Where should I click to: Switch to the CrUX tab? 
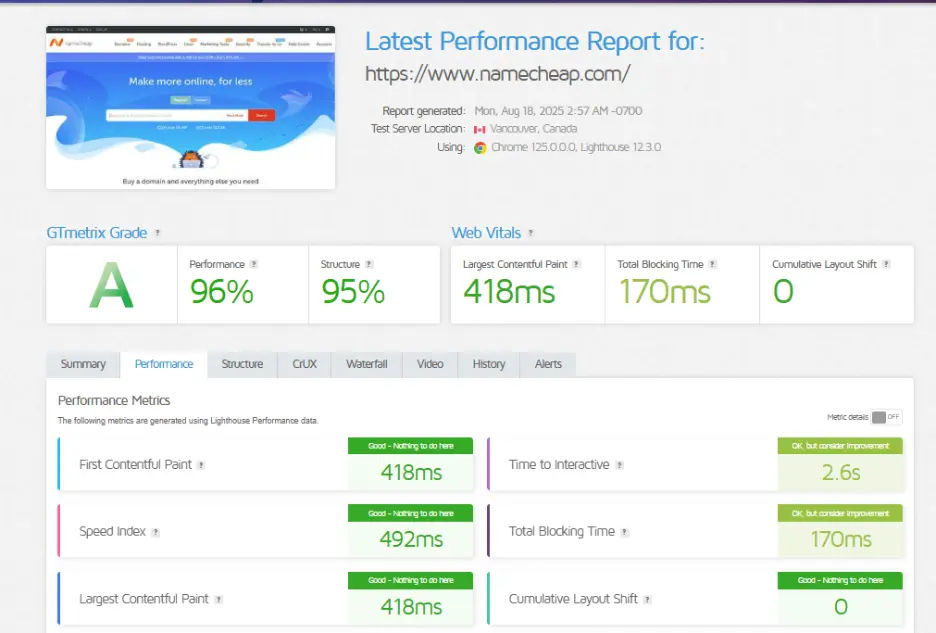pos(304,364)
